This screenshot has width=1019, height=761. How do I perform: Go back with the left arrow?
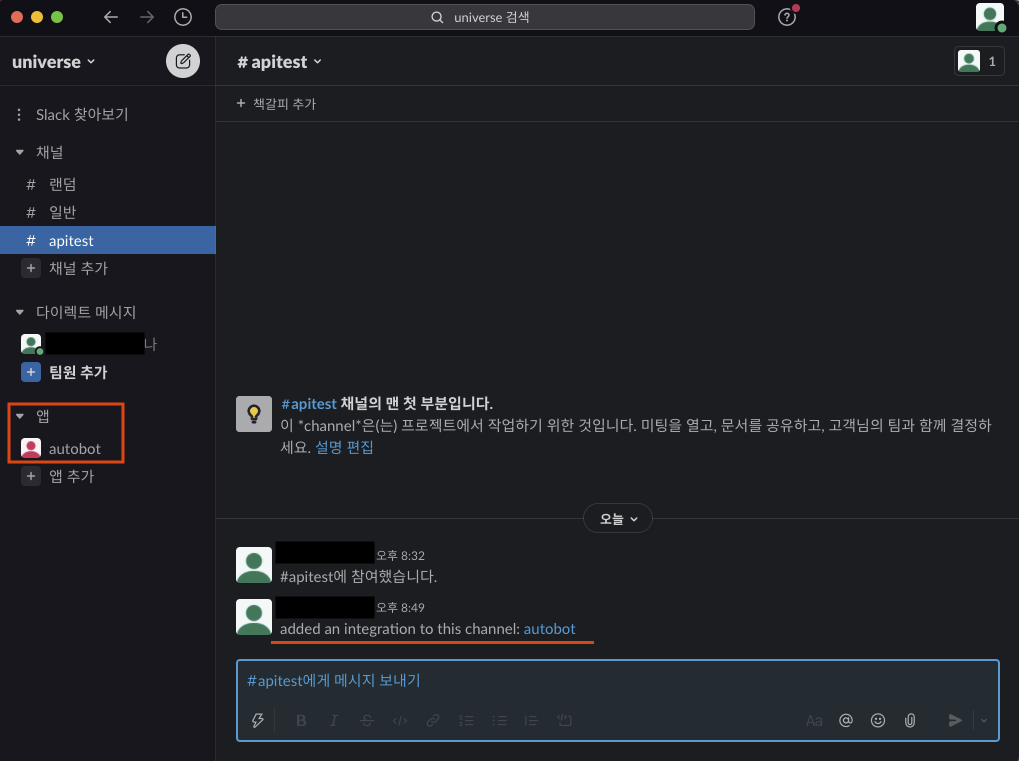111,17
